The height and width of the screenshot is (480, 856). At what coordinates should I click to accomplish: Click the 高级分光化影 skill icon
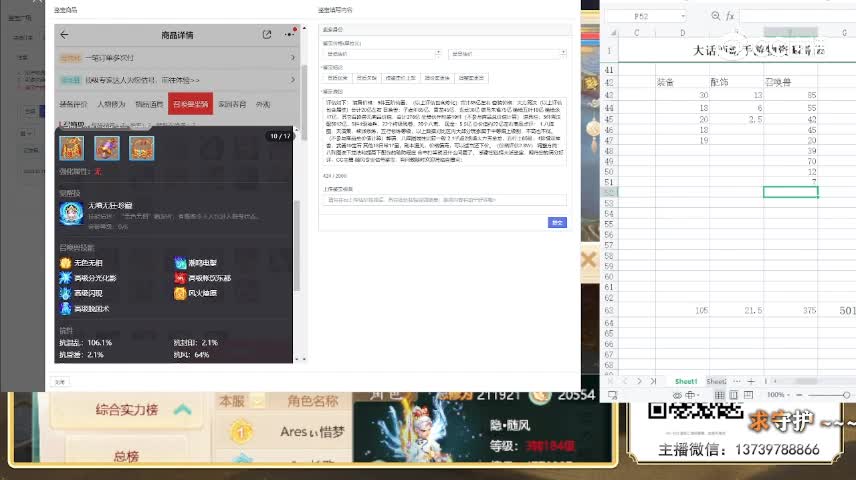coord(66,278)
